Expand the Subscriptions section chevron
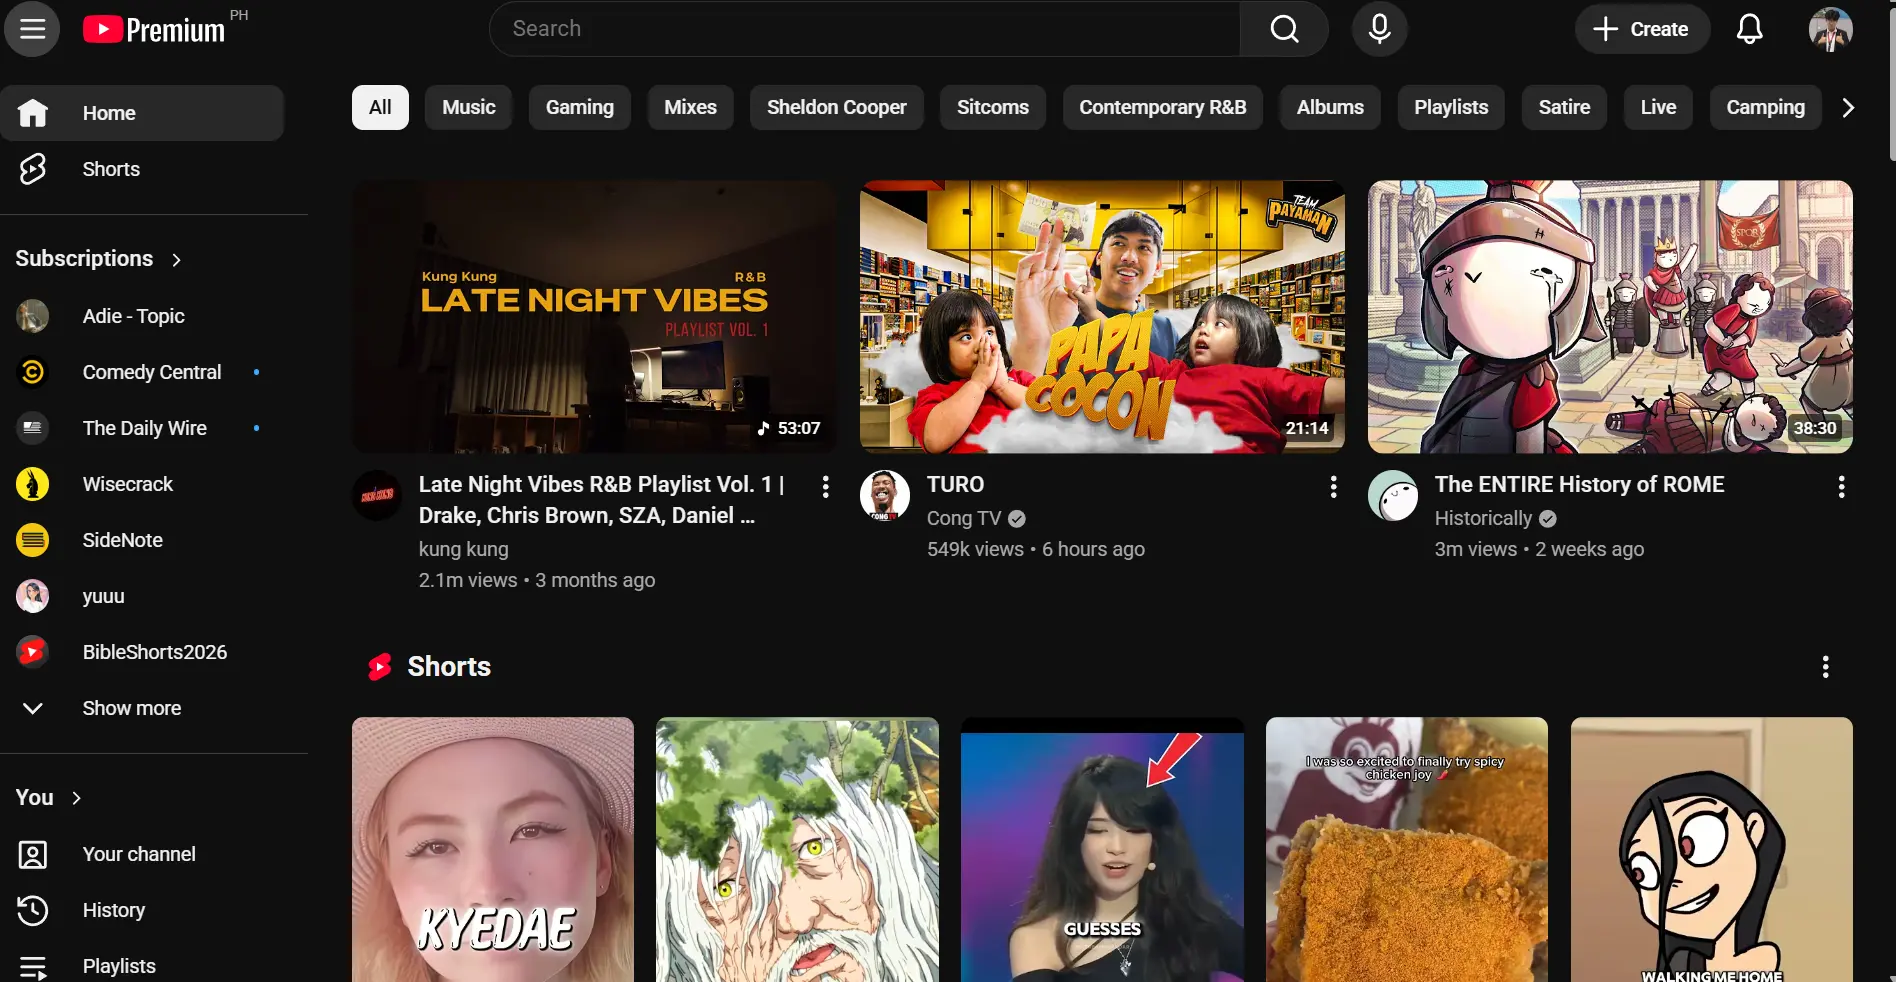Image resolution: width=1896 pixels, height=982 pixels. [x=177, y=260]
